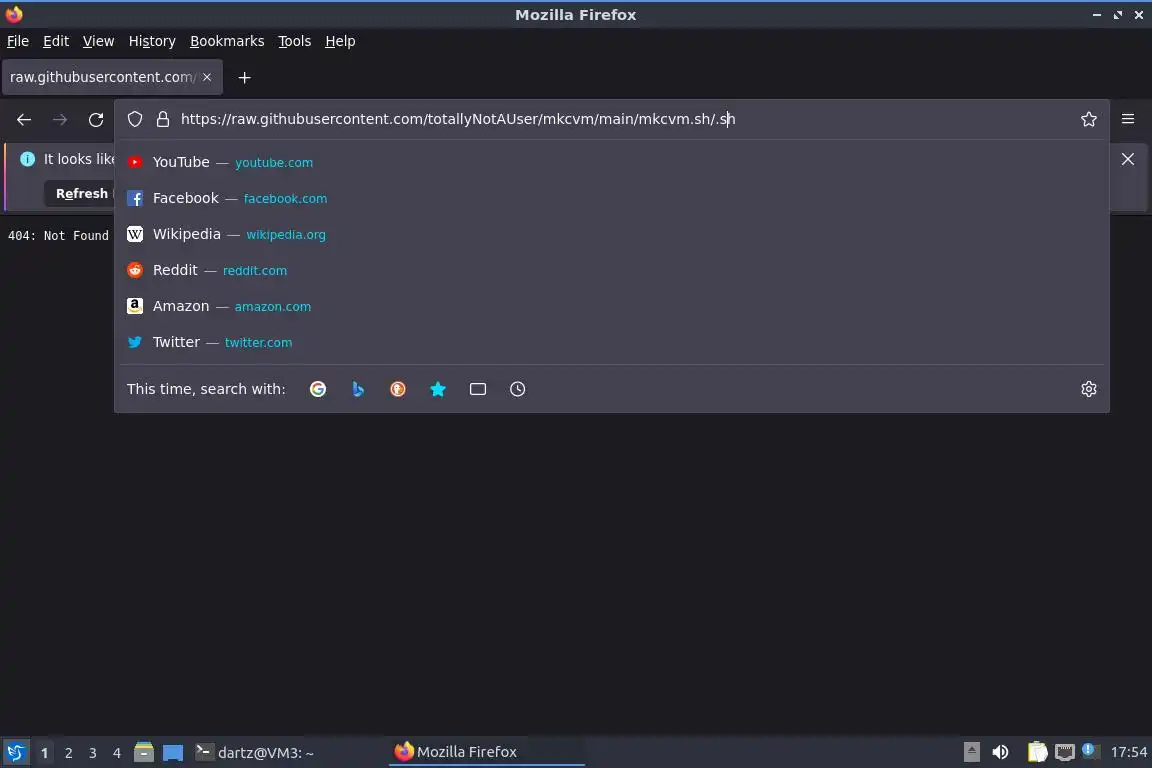Search this time with DuckDuckGo icon
1152x768 pixels.
coord(397,389)
